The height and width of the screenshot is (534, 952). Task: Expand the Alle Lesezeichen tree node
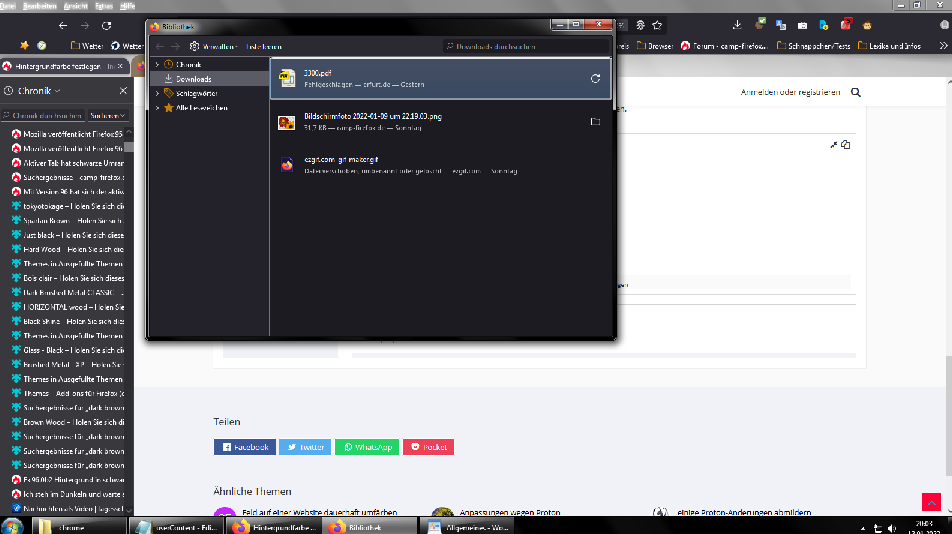coord(158,108)
